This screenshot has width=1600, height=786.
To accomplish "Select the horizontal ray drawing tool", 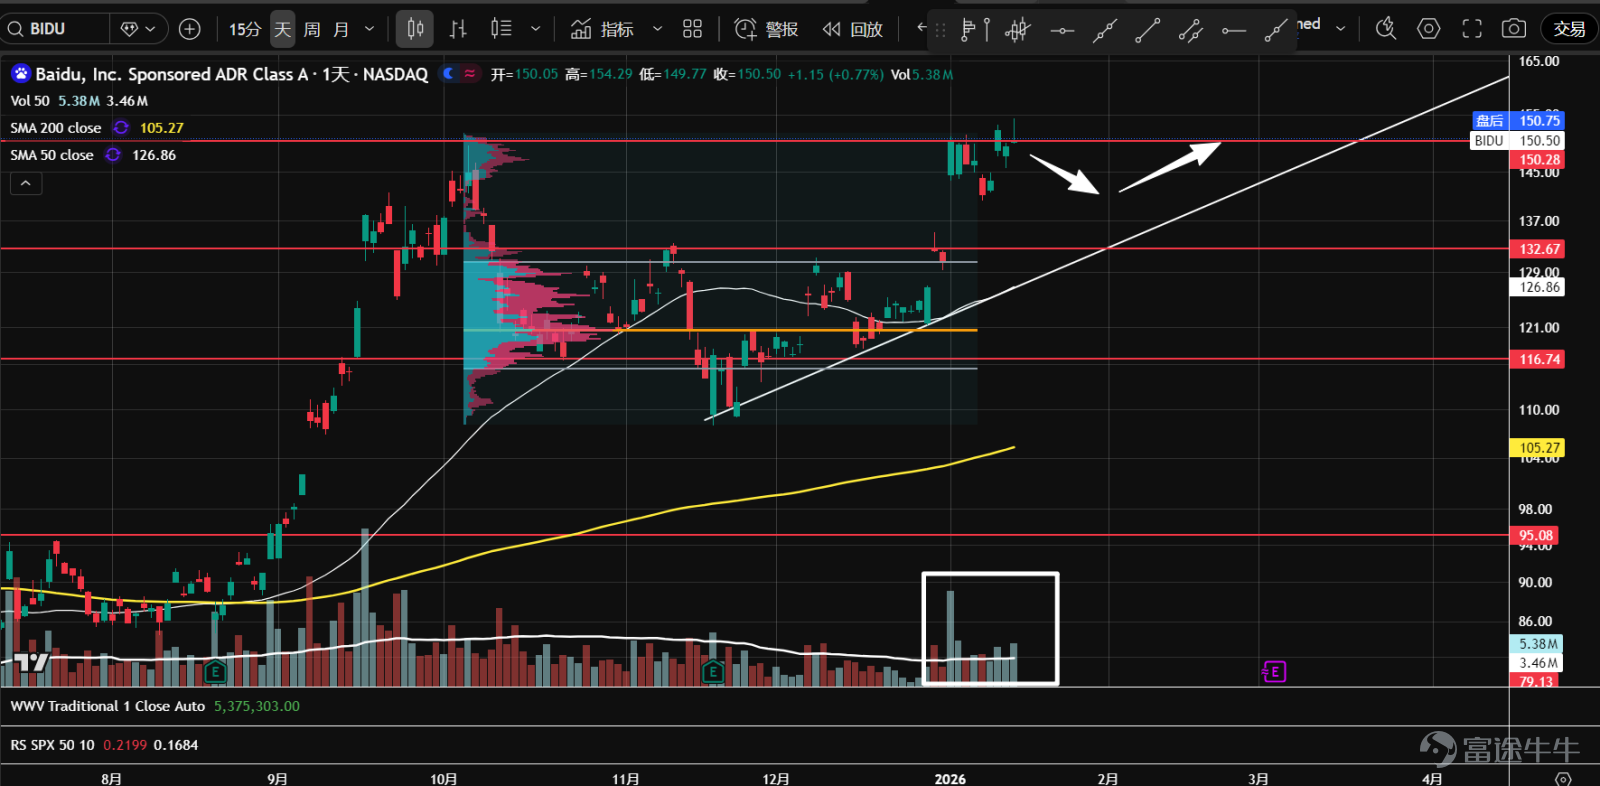I will coord(1233,31).
